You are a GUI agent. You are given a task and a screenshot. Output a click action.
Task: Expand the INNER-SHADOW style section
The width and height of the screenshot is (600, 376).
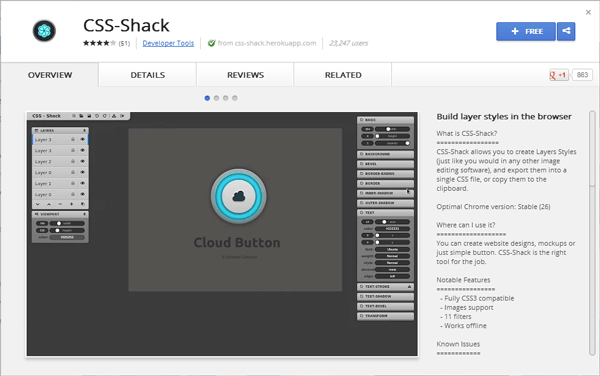click(x=385, y=193)
